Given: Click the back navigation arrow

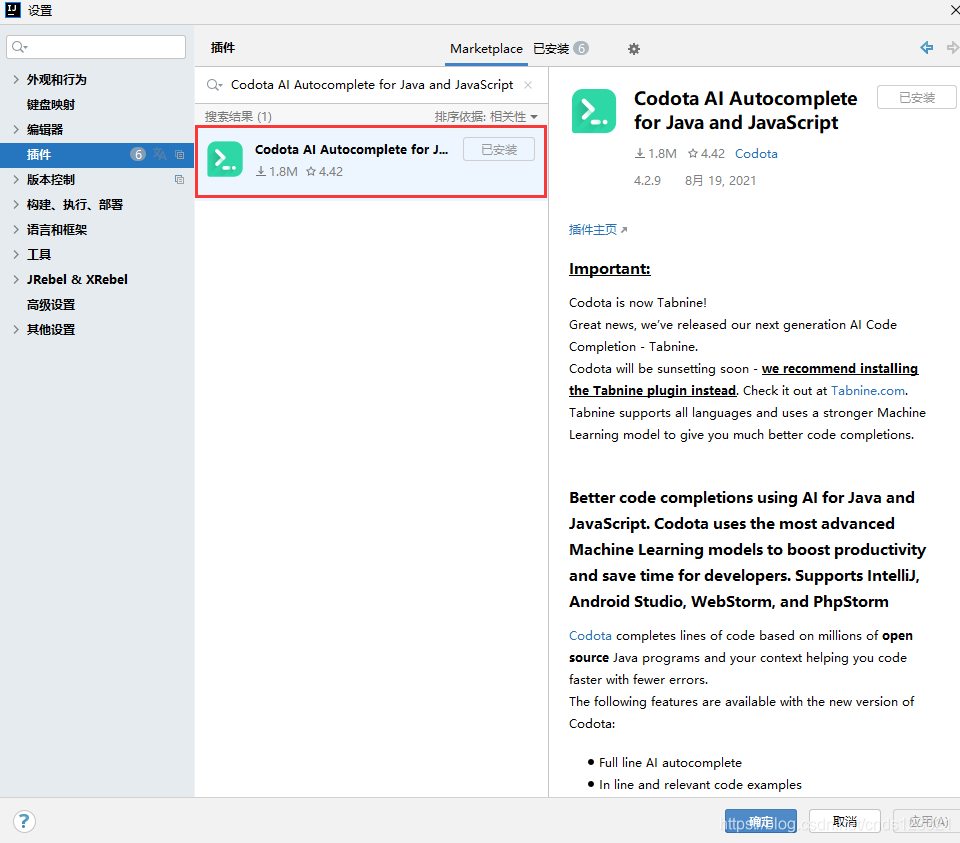Looking at the screenshot, I should 926,48.
